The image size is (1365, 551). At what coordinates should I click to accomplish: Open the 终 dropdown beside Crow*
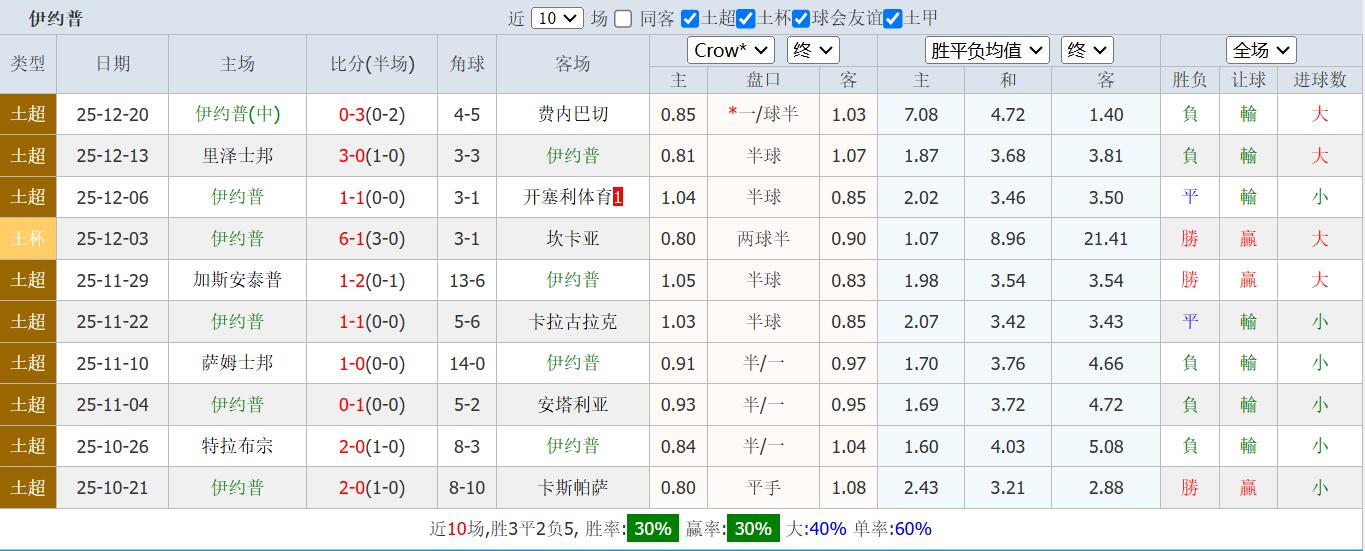click(813, 50)
